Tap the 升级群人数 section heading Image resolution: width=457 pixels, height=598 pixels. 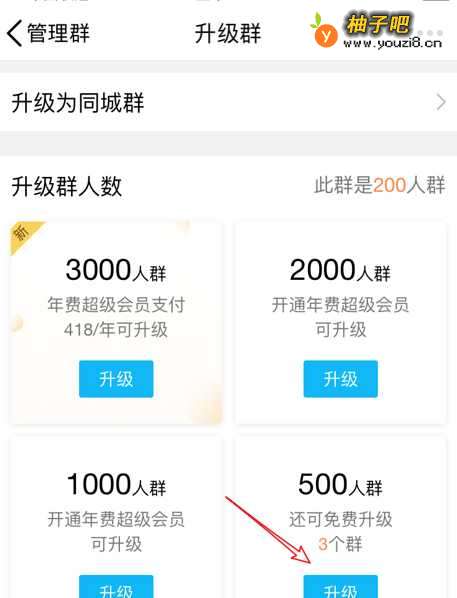click(x=67, y=186)
